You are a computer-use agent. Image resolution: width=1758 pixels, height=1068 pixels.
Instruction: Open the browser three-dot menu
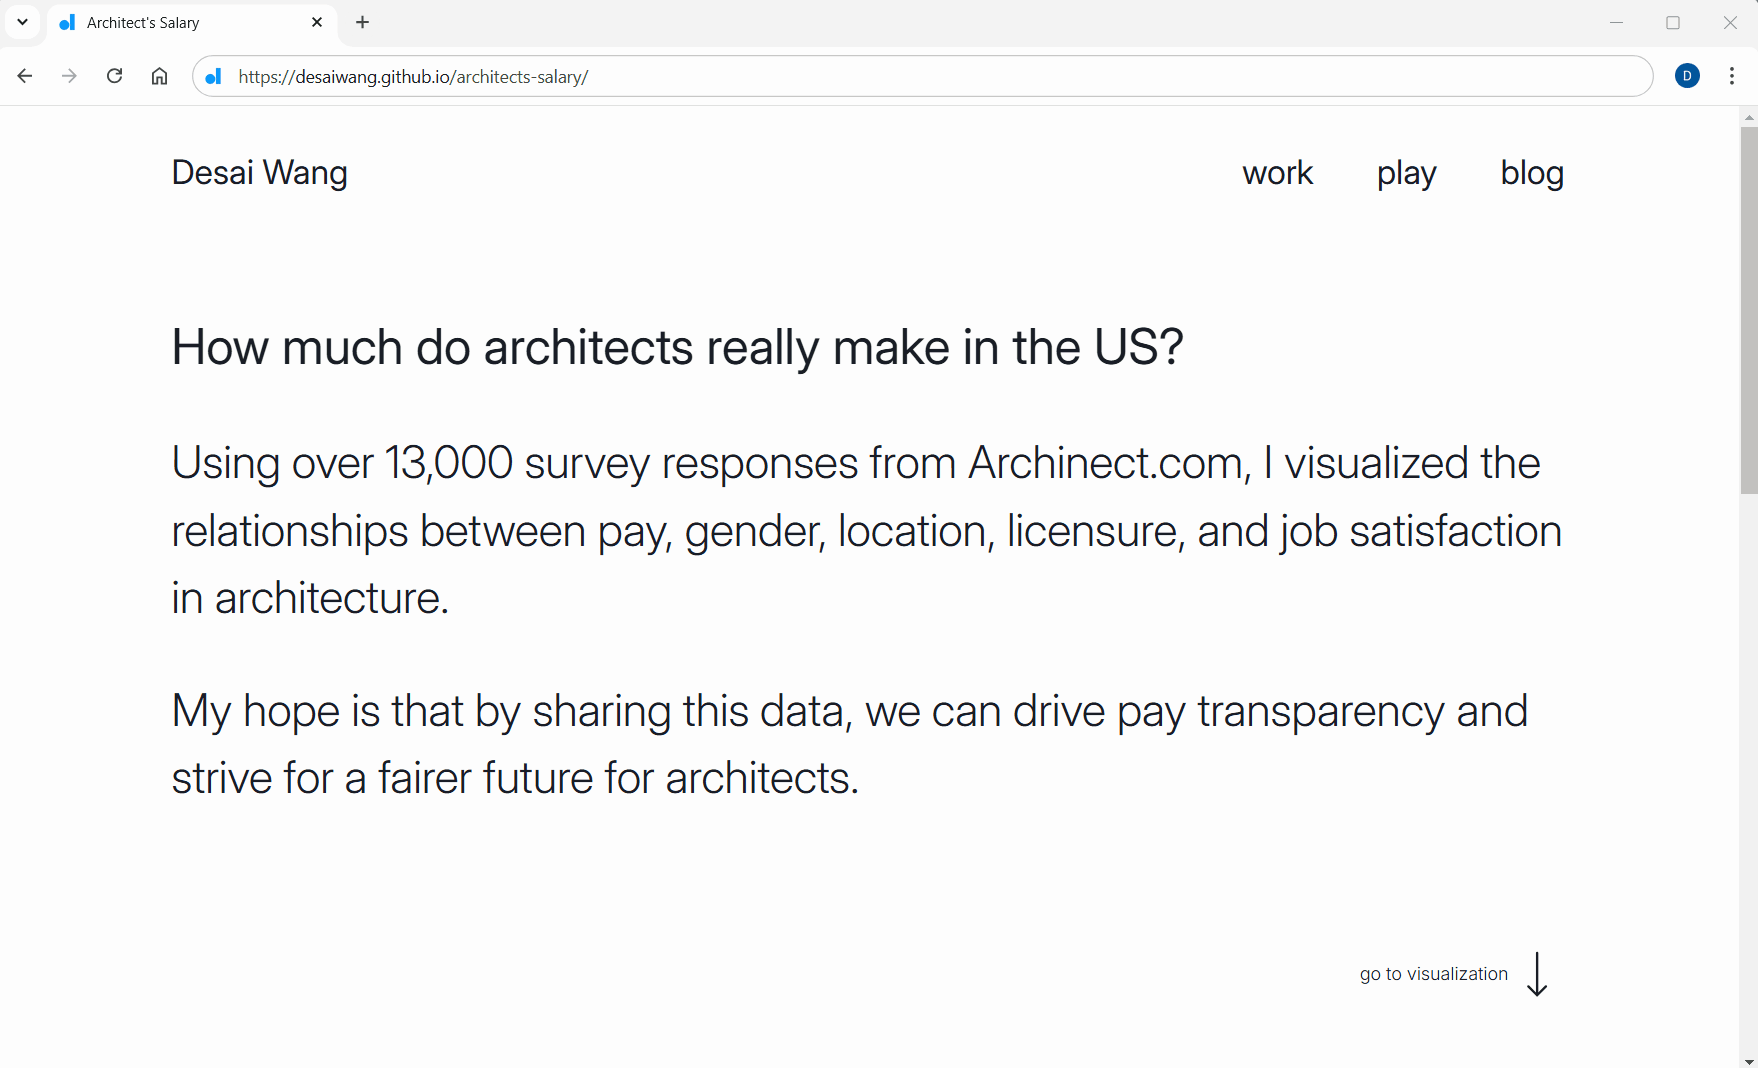point(1732,76)
